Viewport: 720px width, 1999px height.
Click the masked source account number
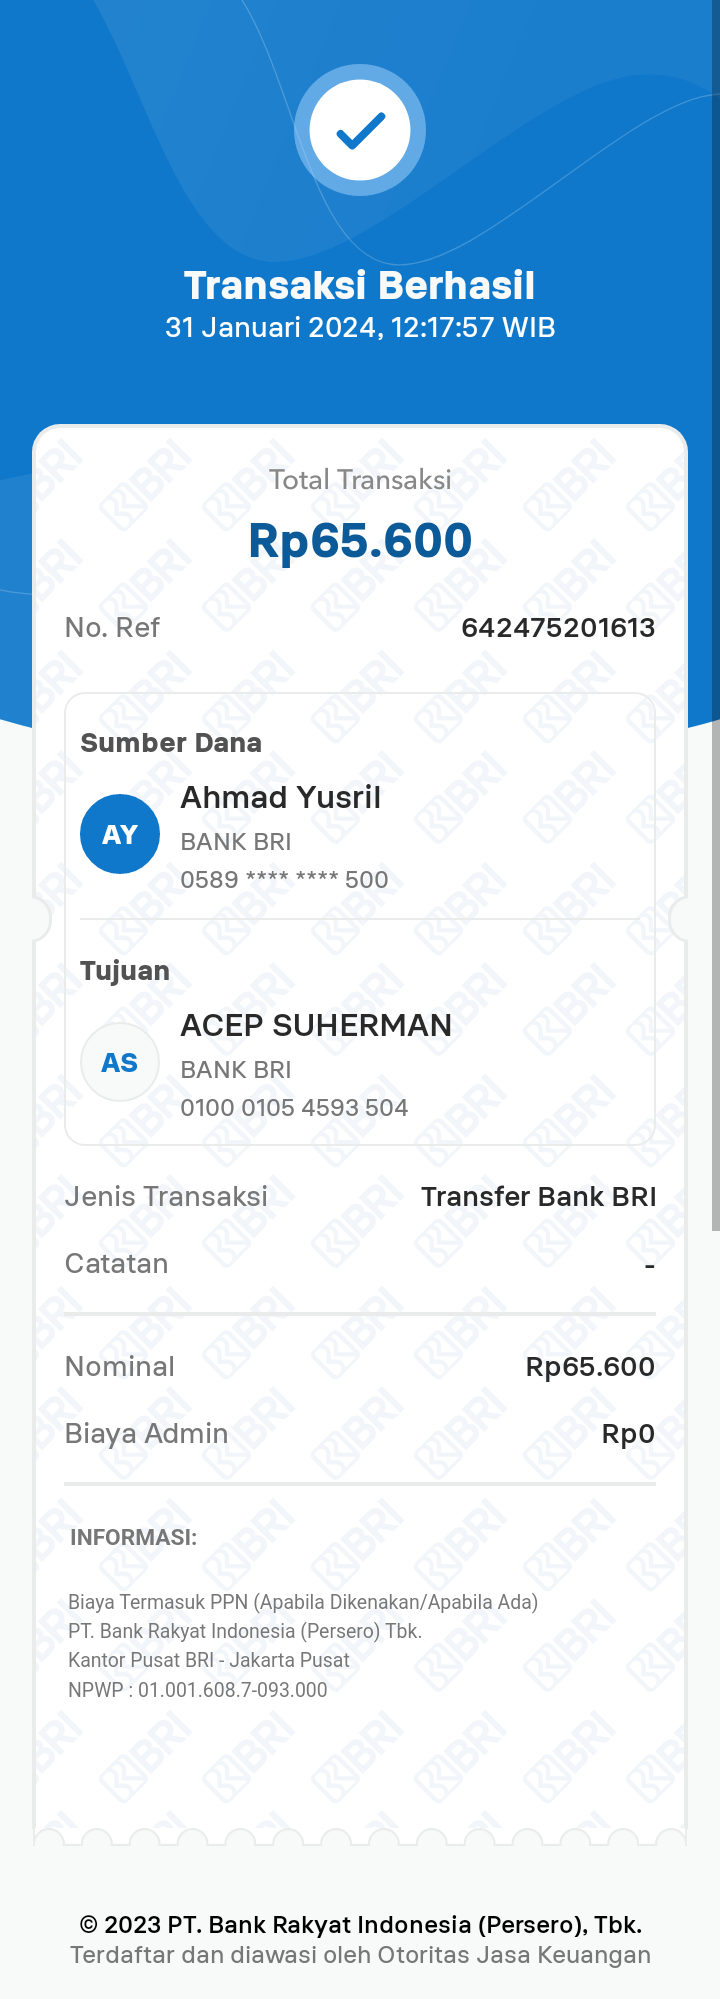pos(284,880)
